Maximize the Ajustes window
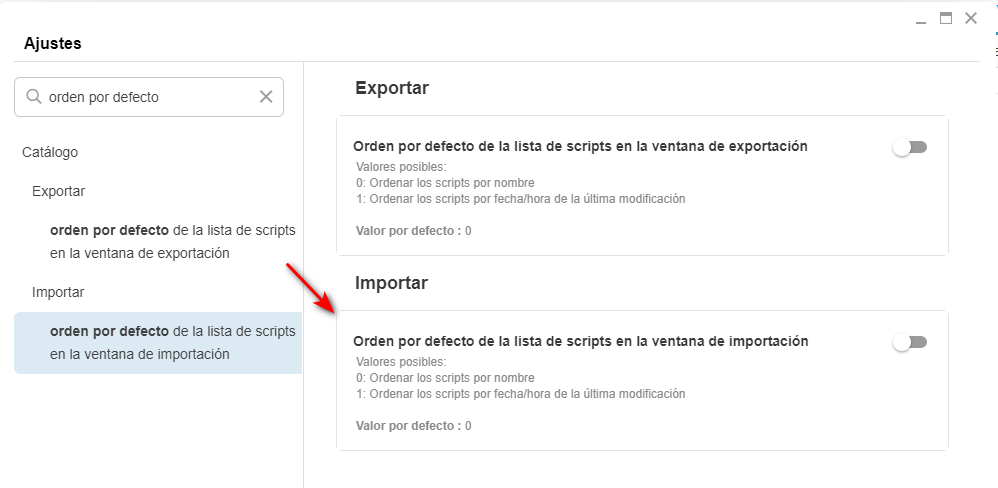 click(945, 18)
